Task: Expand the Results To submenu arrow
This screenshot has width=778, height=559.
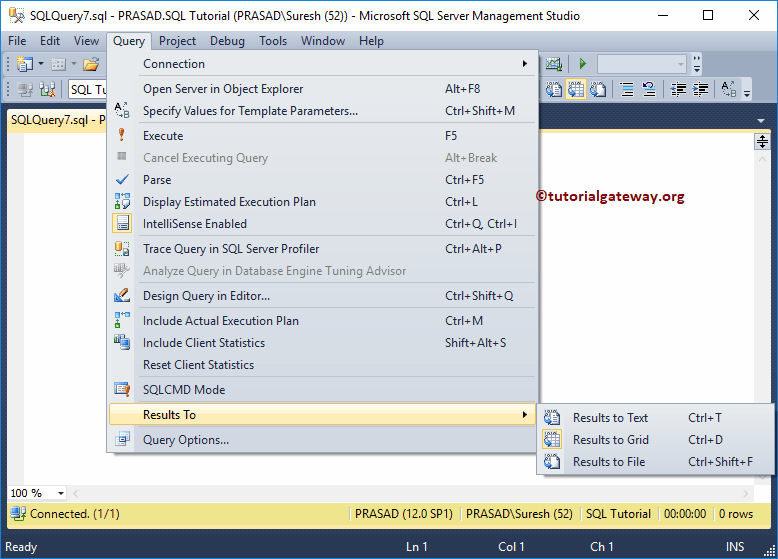Action: pos(524,414)
